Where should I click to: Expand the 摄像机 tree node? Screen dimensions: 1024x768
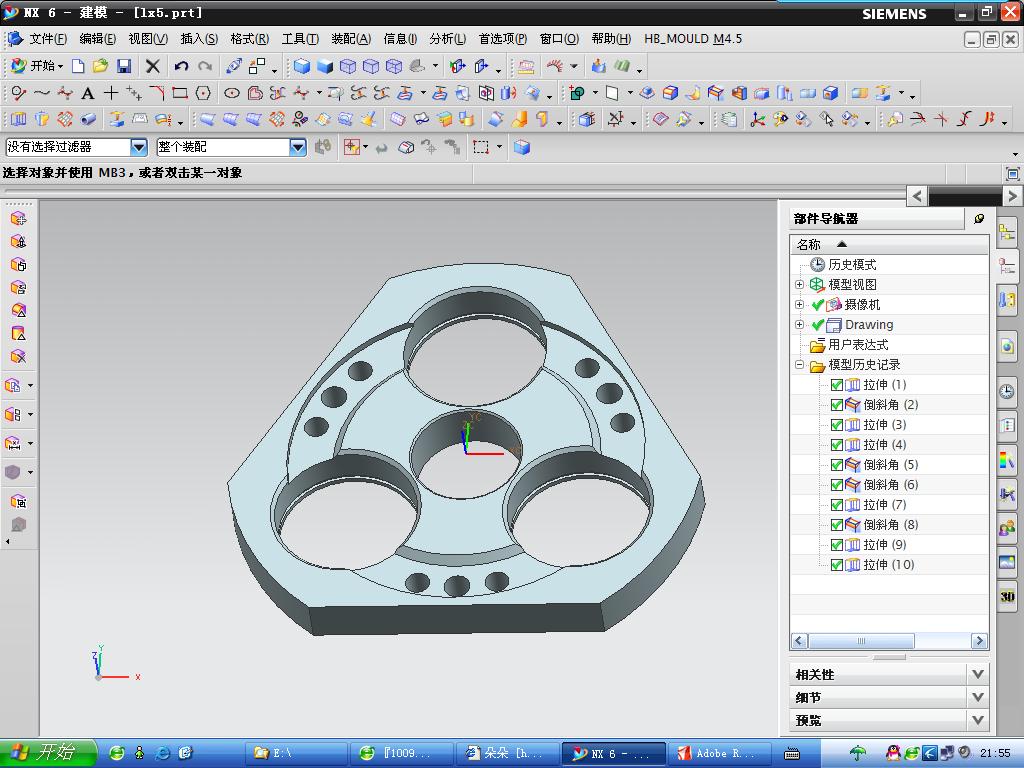pyautogui.click(x=799, y=304)
